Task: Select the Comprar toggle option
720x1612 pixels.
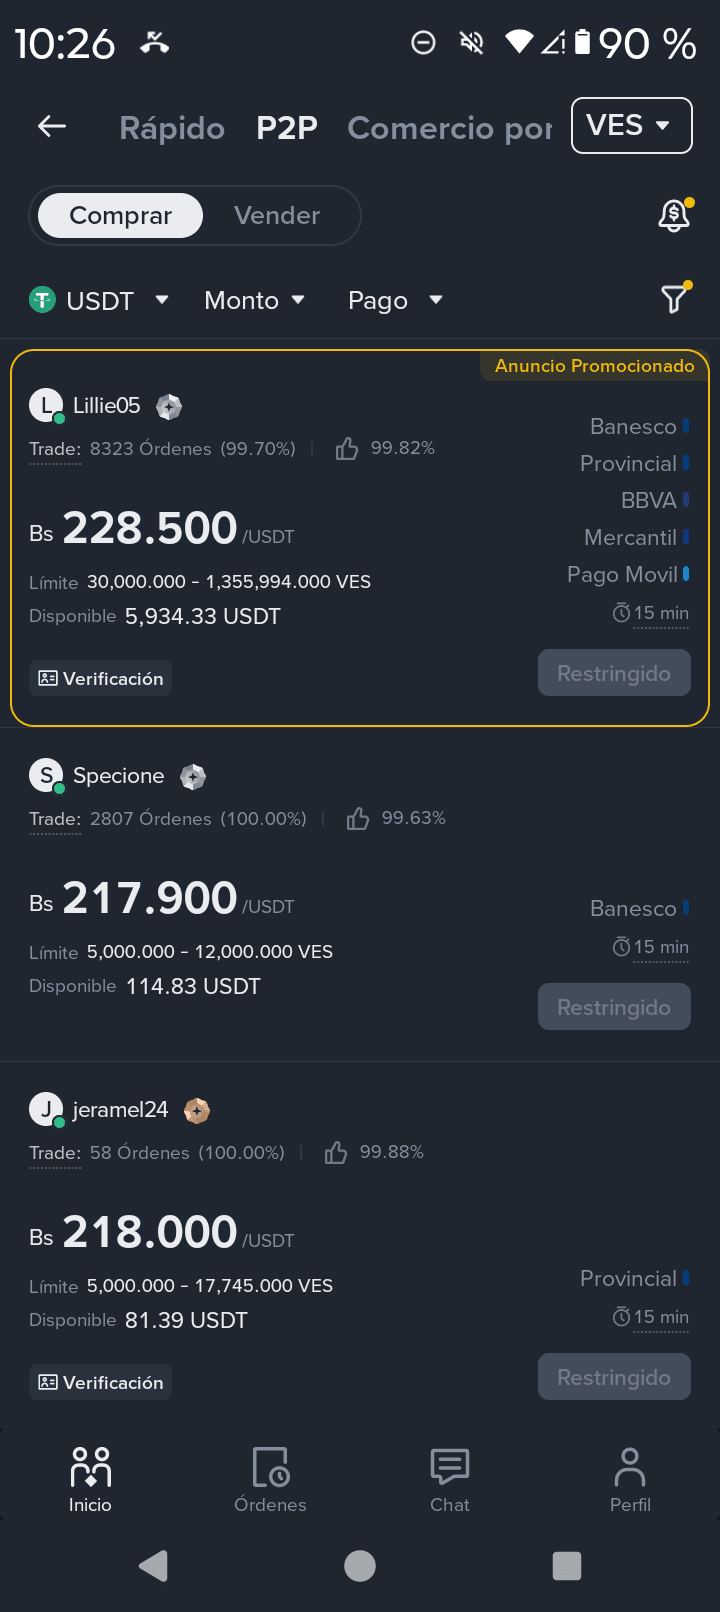Action: [120, 215]
